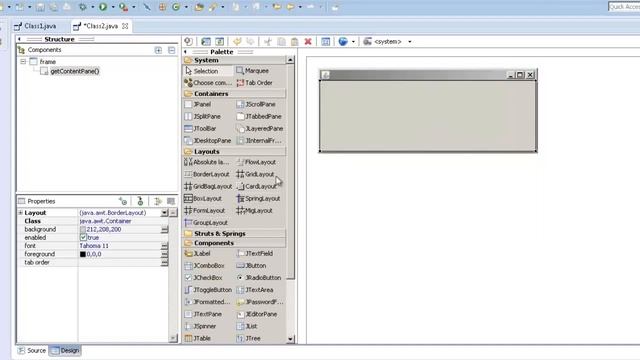
Task: Choose JToolBar in Palette
Action: (x=200, y=128)
